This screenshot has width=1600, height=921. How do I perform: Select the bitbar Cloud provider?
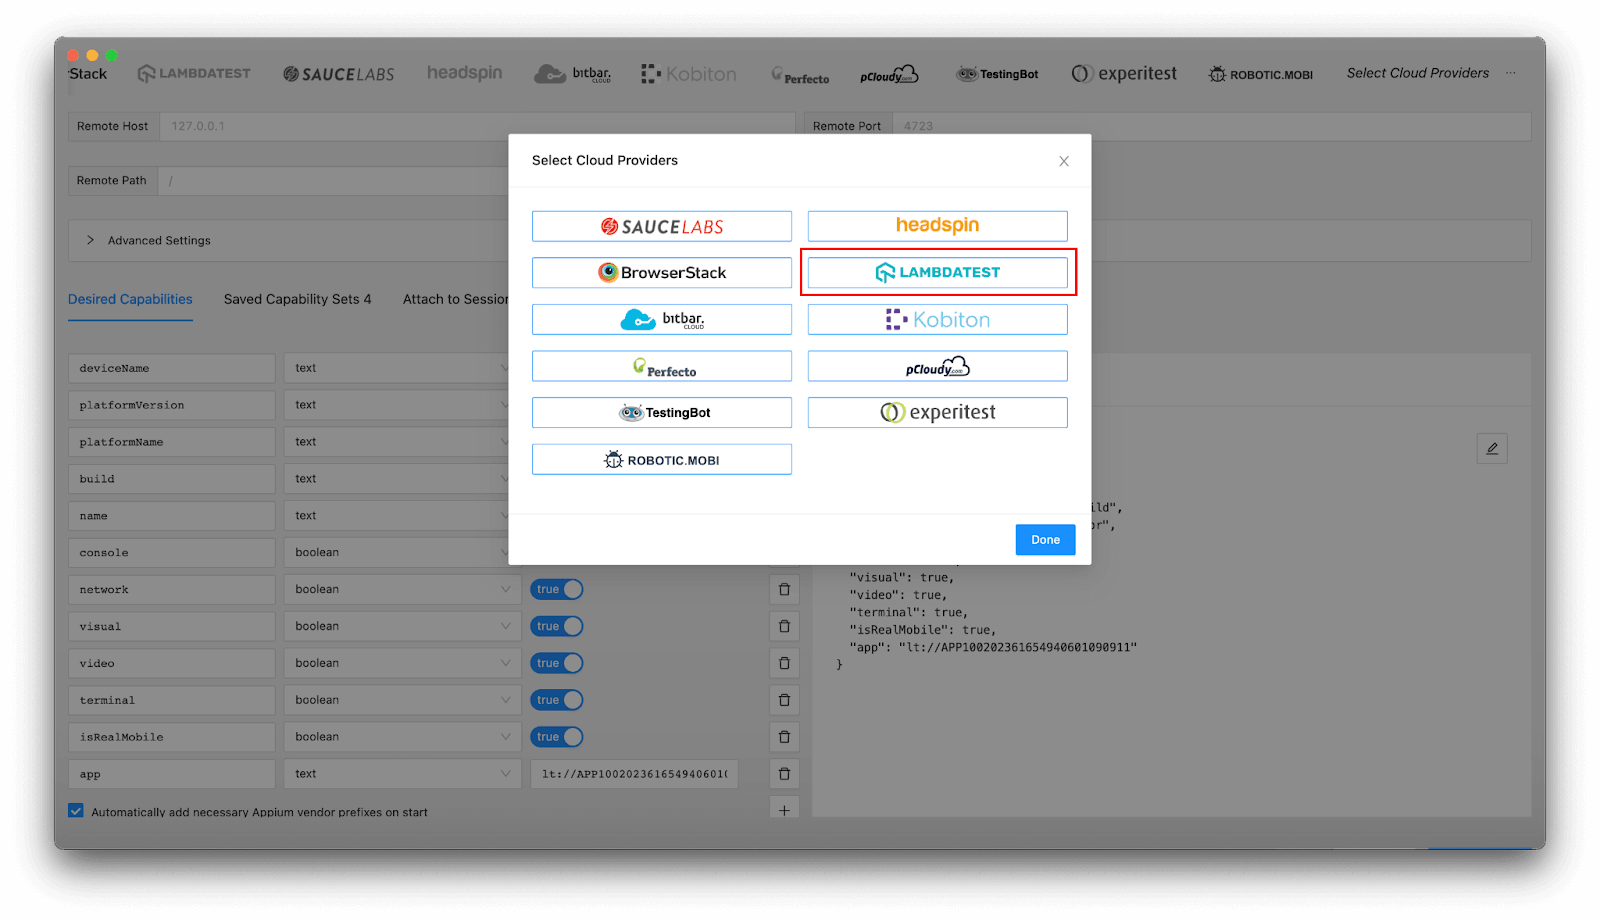(x=661, y=318)
